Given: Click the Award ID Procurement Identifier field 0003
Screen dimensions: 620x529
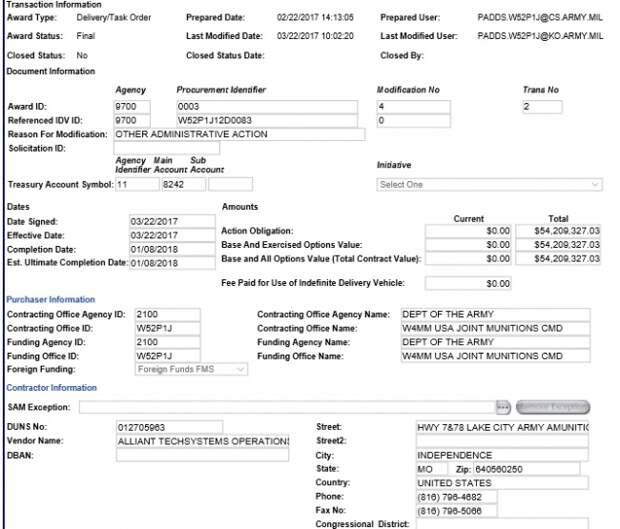Looking at the screenshot, I should pos(267,107).
